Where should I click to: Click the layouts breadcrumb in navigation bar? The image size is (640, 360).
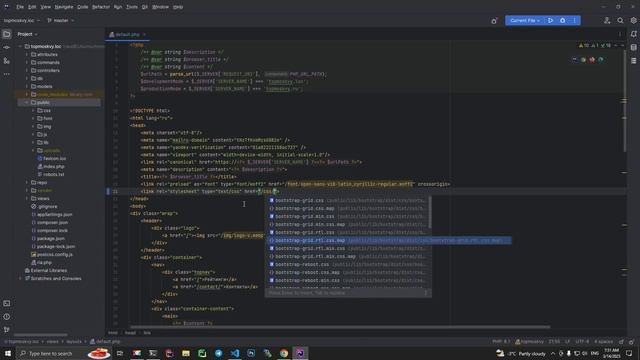74,342
